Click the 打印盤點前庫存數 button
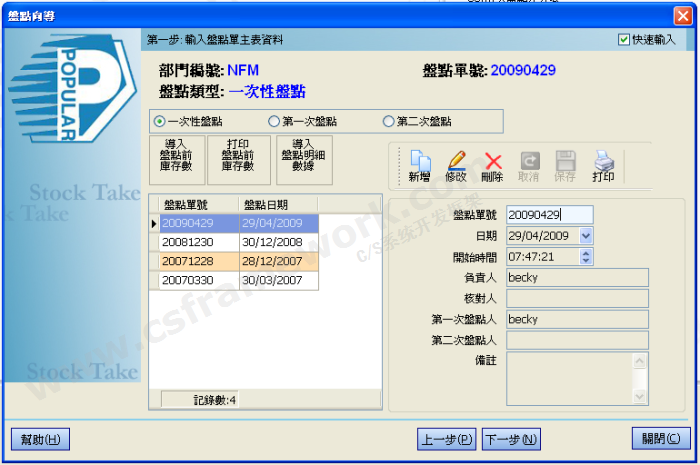The image size is (700, 465). coord(238,160)
